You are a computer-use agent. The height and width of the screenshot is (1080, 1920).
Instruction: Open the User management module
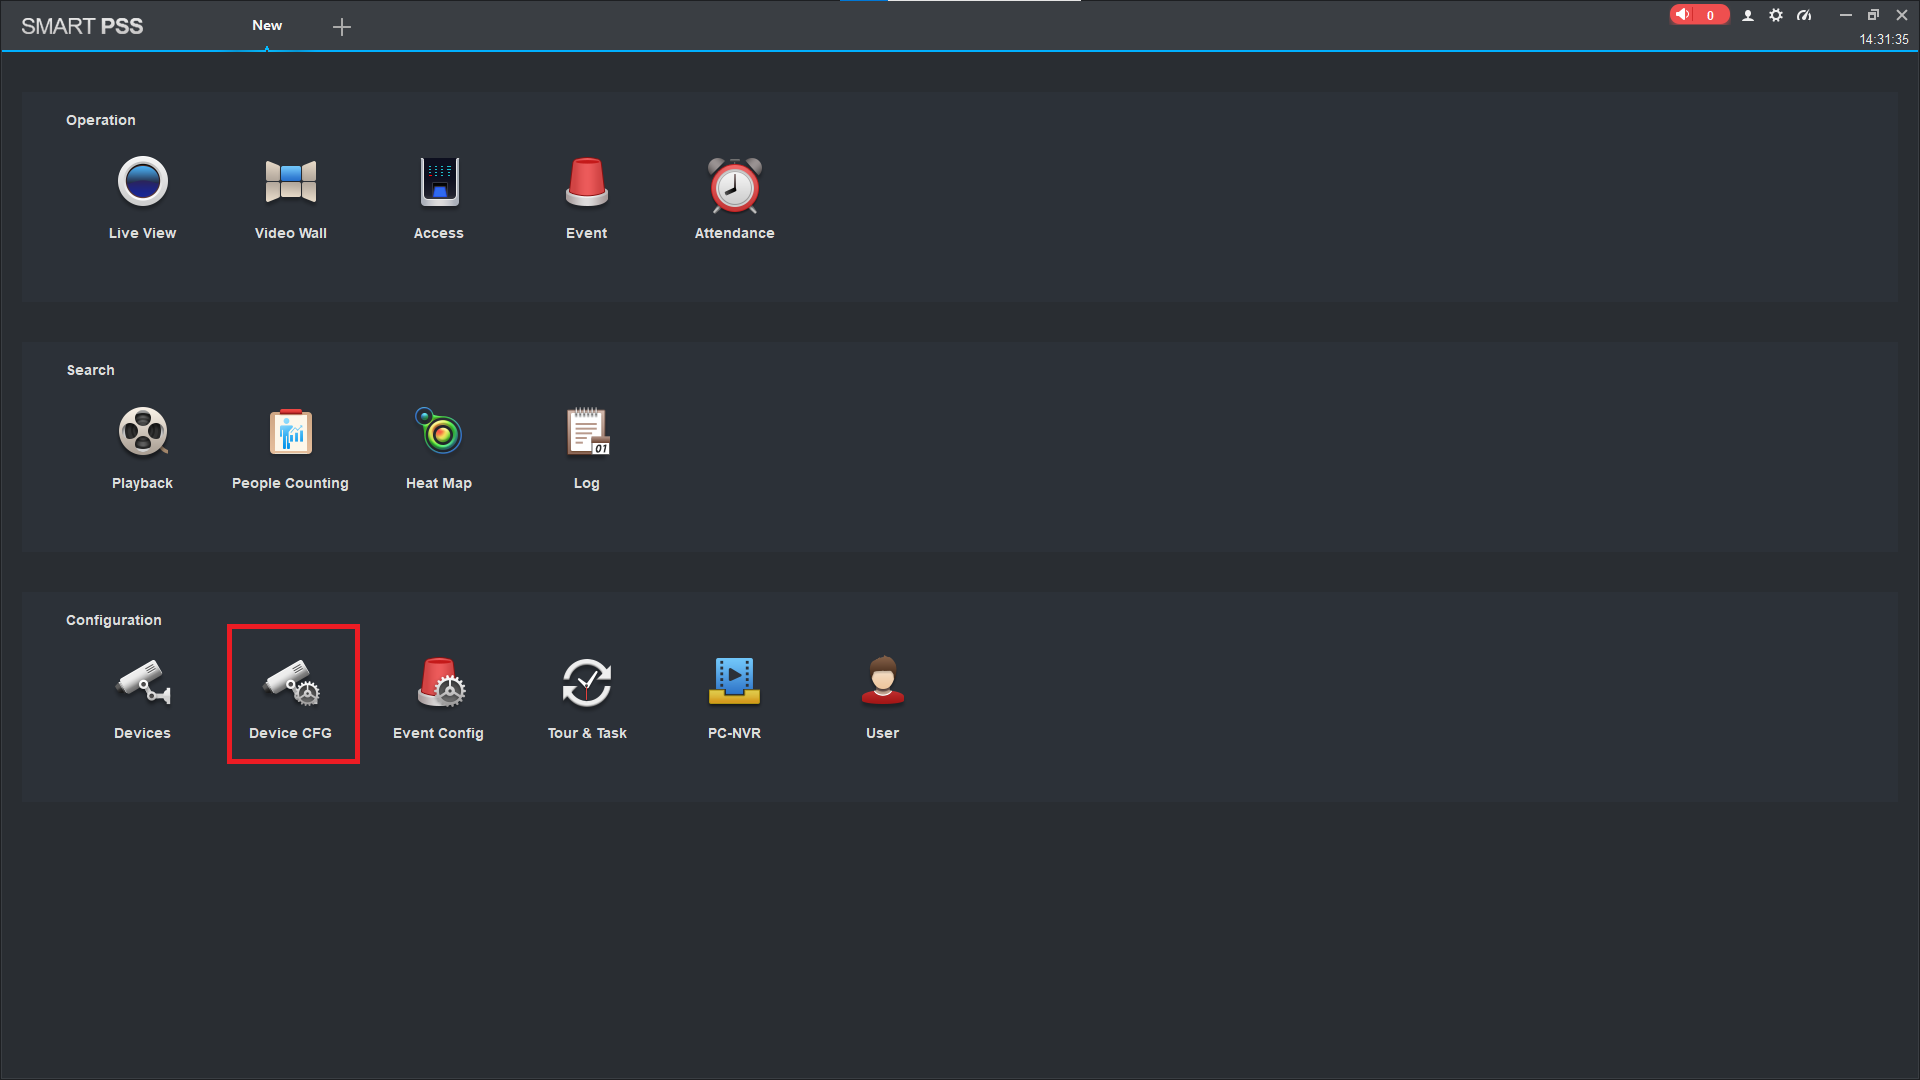pyautogui.click(x=883, y=698)
